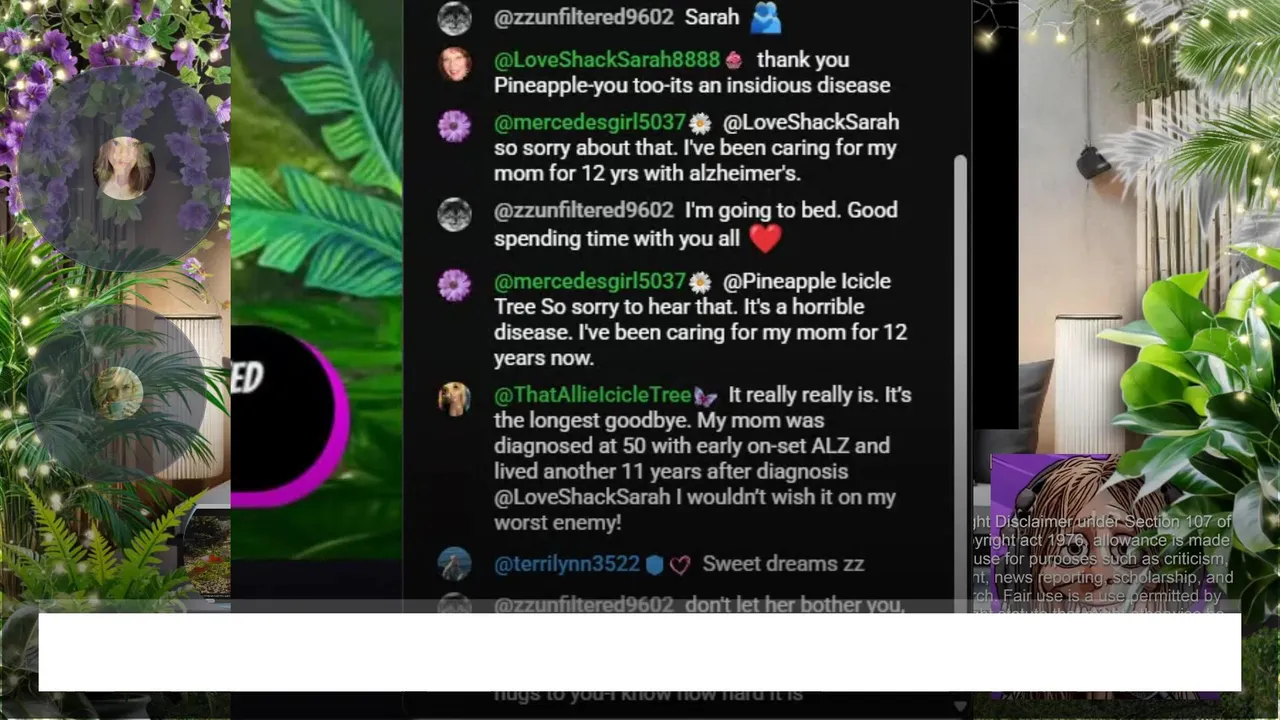The width and height of the screenshot is (1280, 720).
Task: Open the @terrilynn3522 username link
Action: click(567, 564)
